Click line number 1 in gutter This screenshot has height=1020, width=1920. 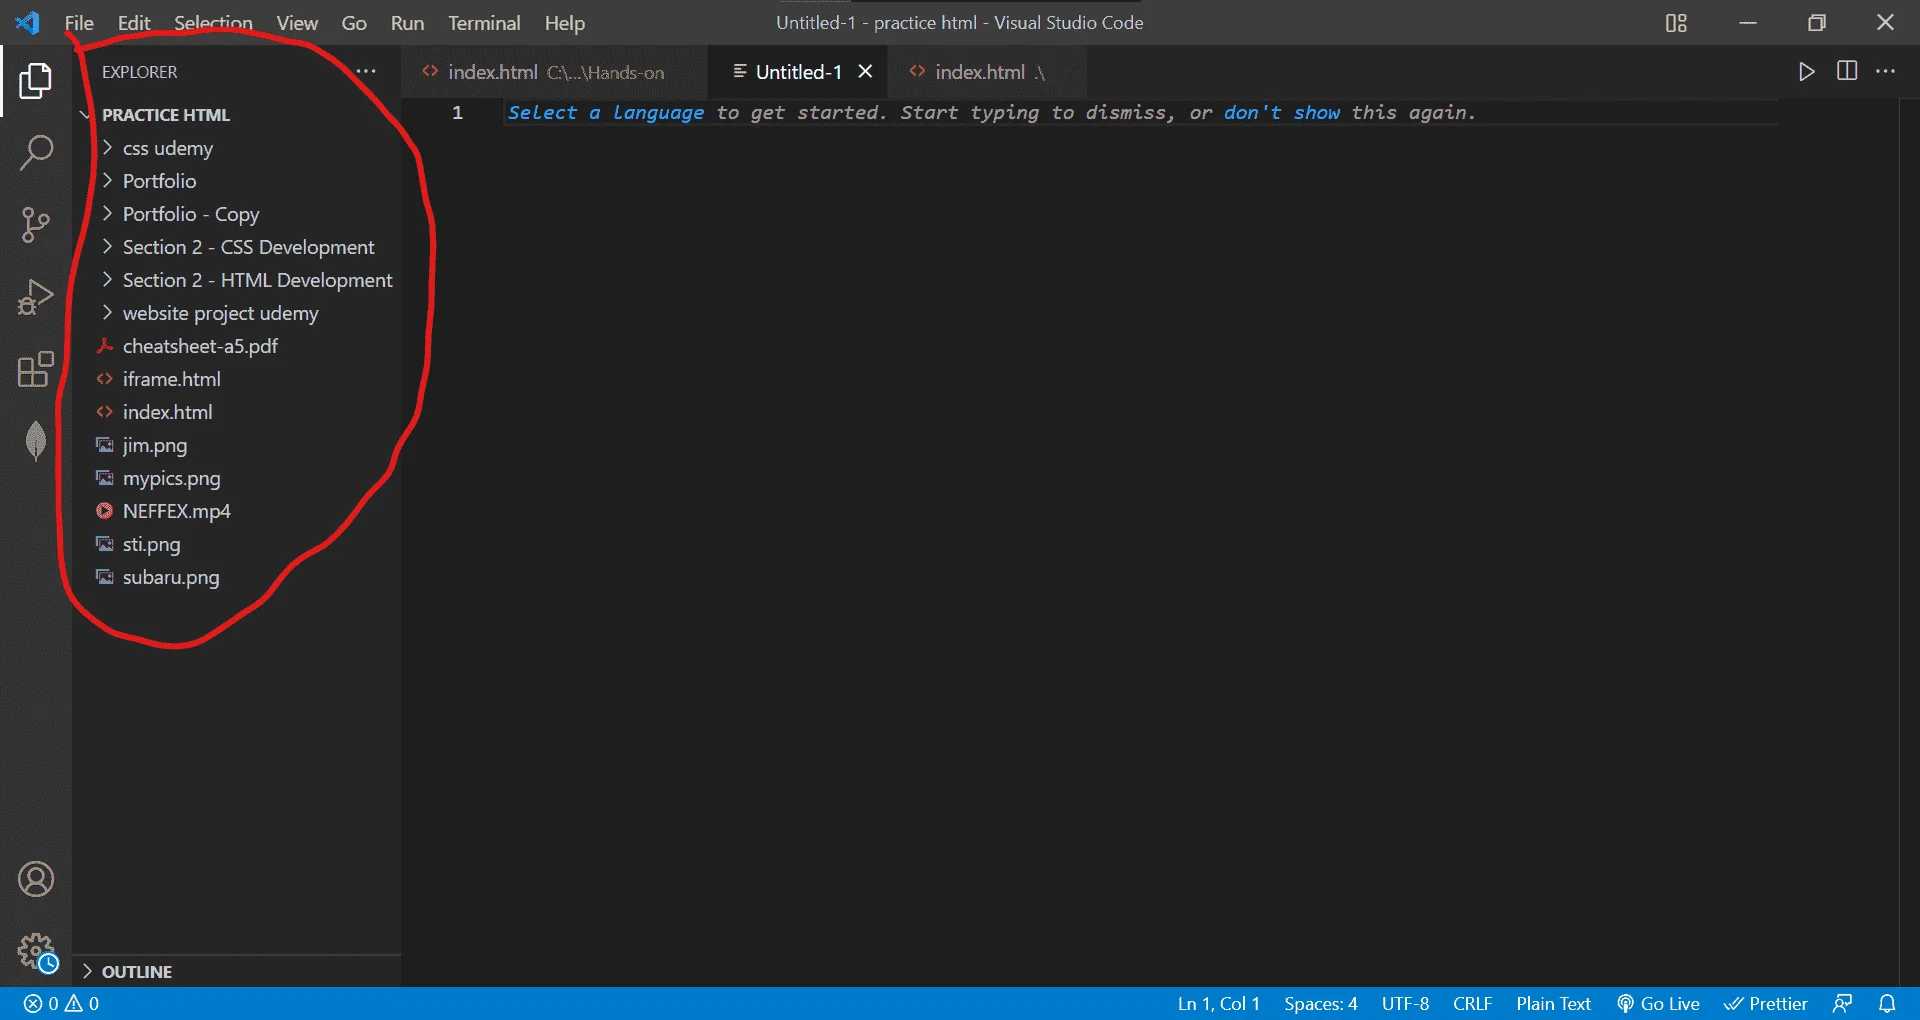457,113
